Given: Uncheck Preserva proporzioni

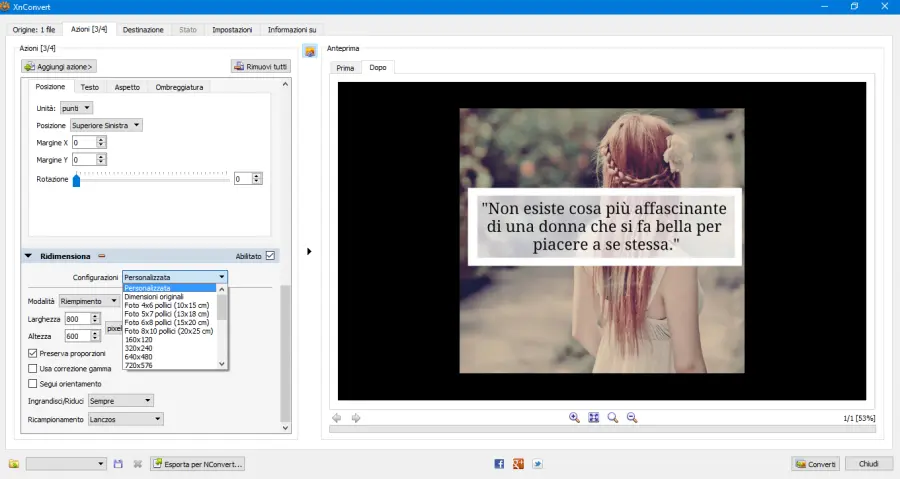Looking at the screenshot, I should (x=33, y=353).
